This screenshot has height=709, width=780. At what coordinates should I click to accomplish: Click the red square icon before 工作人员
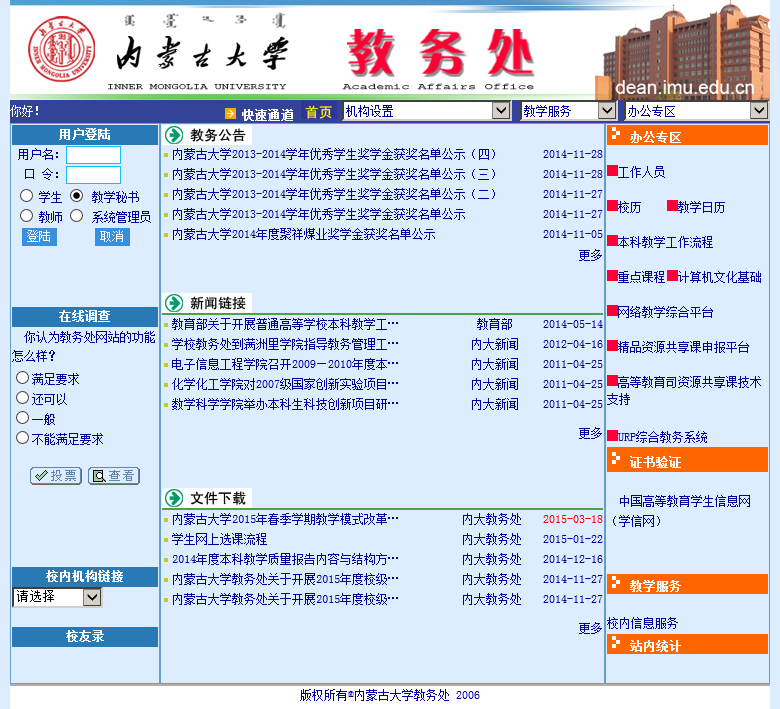pyautogui.click(x=612, y=171)
